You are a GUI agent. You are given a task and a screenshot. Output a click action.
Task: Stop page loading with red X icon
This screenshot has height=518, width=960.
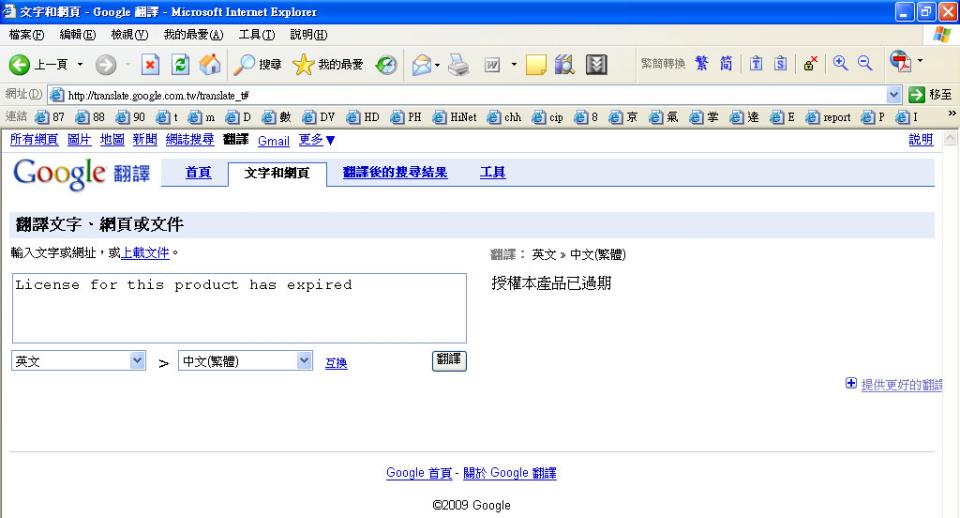click(150, 64)
